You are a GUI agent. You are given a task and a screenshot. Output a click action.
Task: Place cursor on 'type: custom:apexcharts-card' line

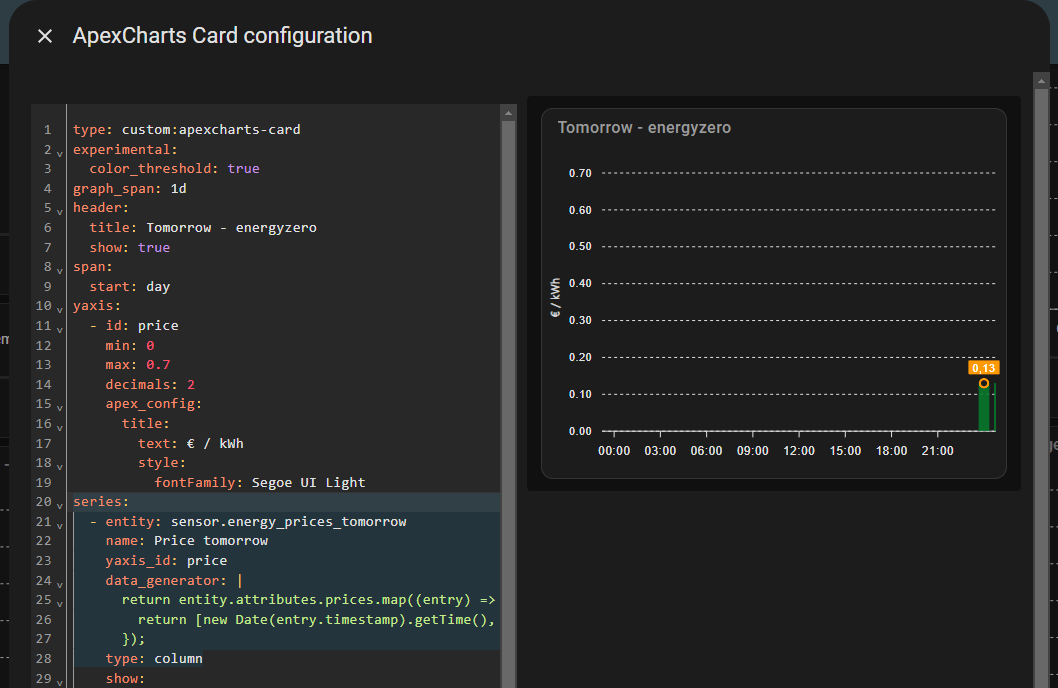pos(187,130)
